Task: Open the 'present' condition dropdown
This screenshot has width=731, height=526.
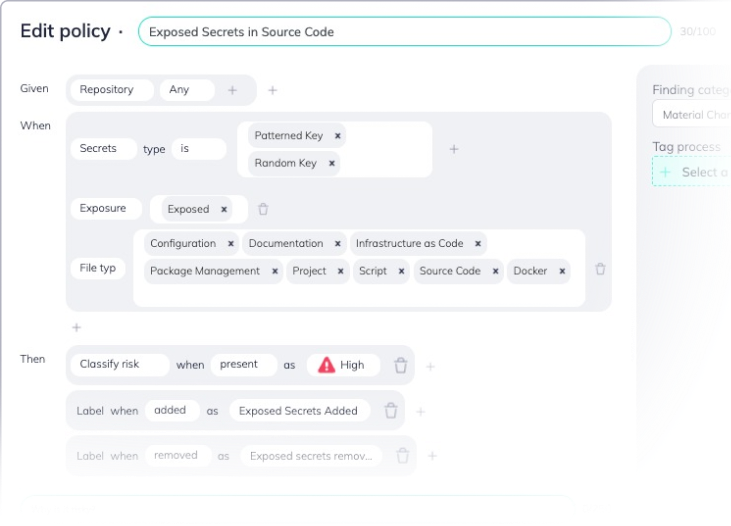Action: tap(243, 365)
